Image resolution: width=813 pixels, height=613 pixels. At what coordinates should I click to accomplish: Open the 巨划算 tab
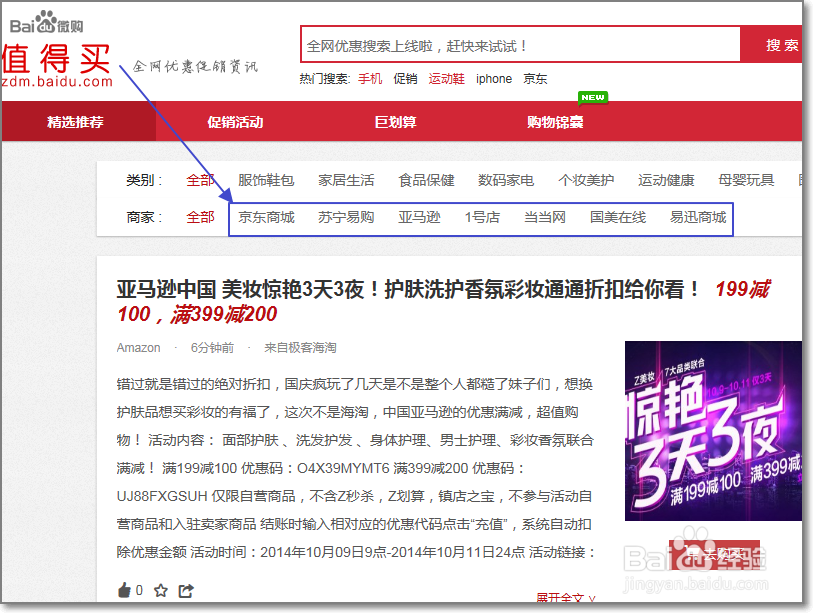click(396, 122)
